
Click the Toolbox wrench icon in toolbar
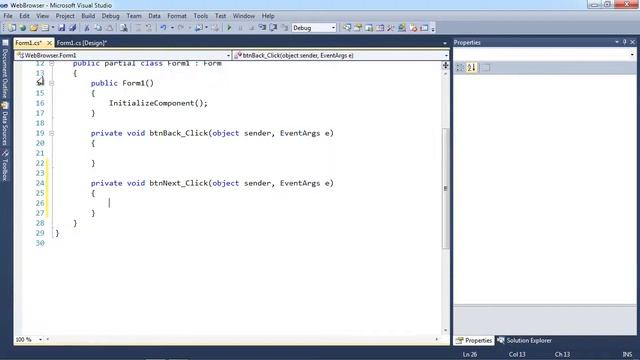click(391, 28)
